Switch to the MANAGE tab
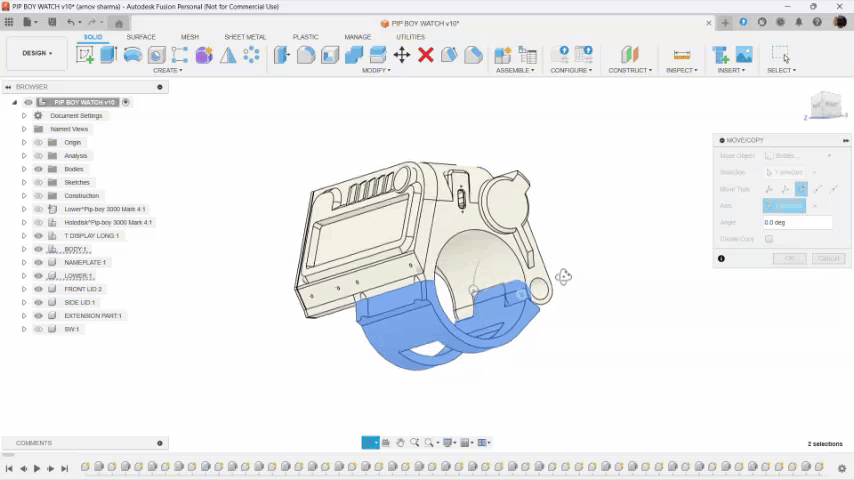The height and width of the screenshot is (480, 854). [357, 37]
